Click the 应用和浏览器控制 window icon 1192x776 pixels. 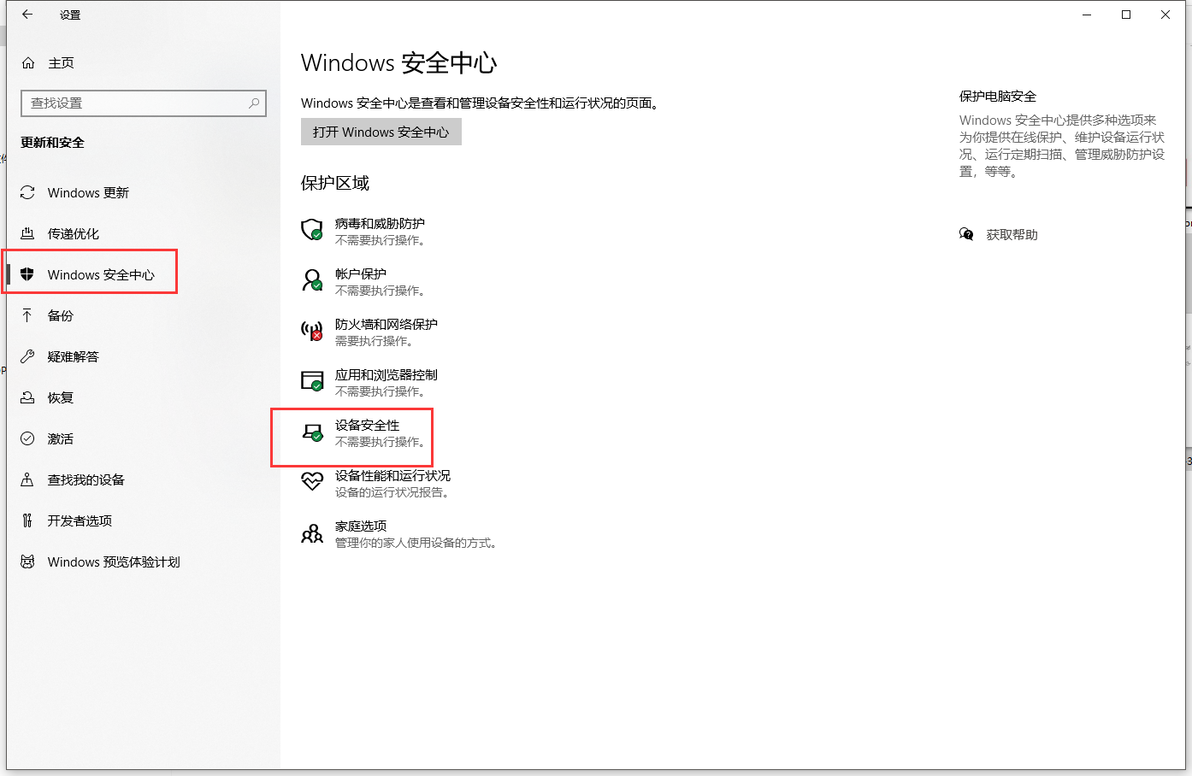click(x=312, y=381)
